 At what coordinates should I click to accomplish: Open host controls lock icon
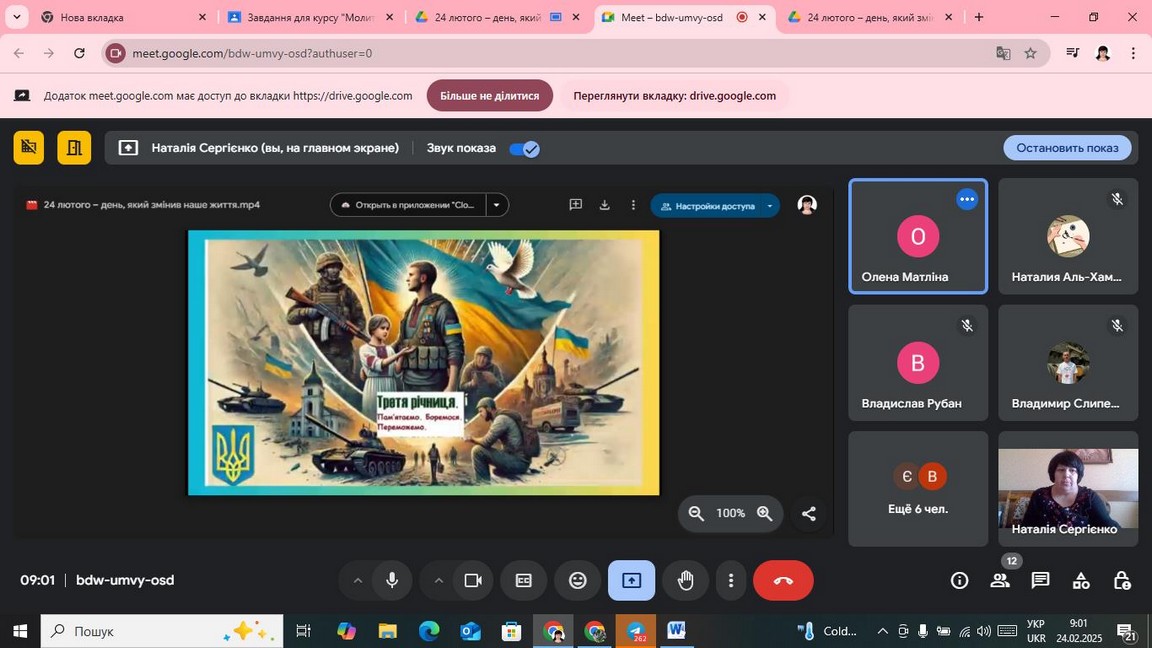(x=1122, y=580)
